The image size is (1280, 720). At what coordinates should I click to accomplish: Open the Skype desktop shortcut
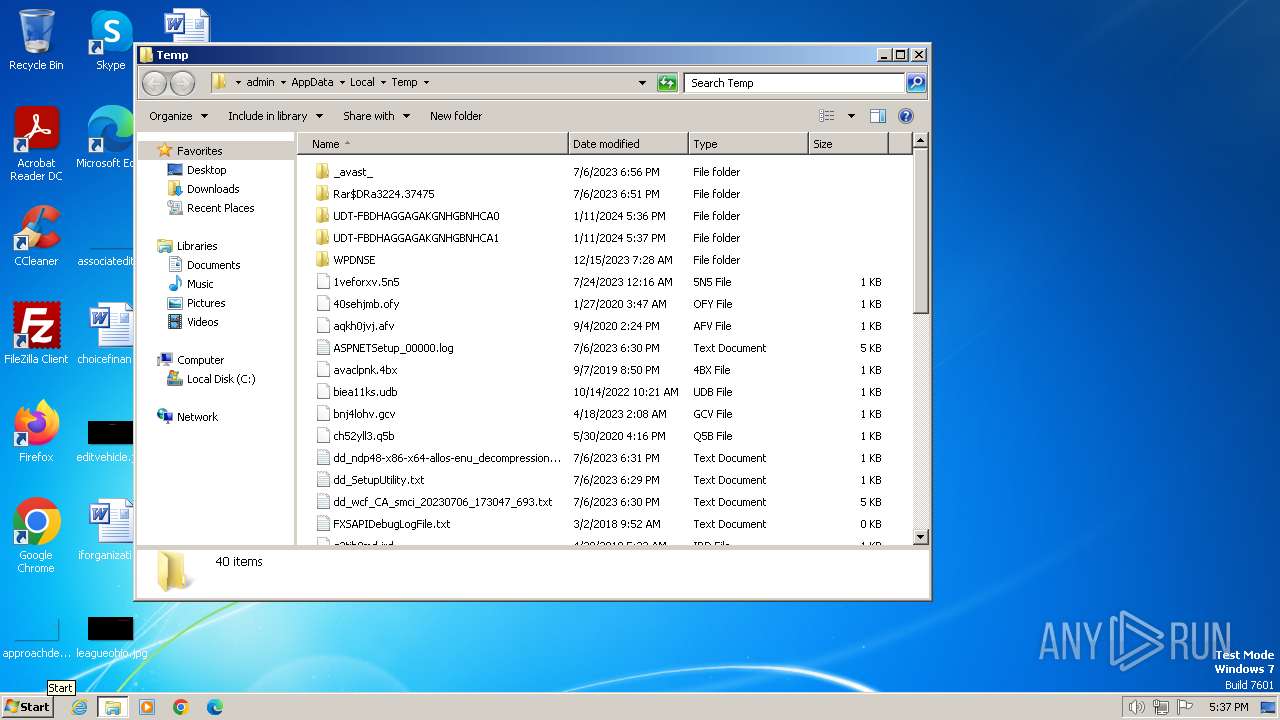pyautogui.click(x=110, y=40)
